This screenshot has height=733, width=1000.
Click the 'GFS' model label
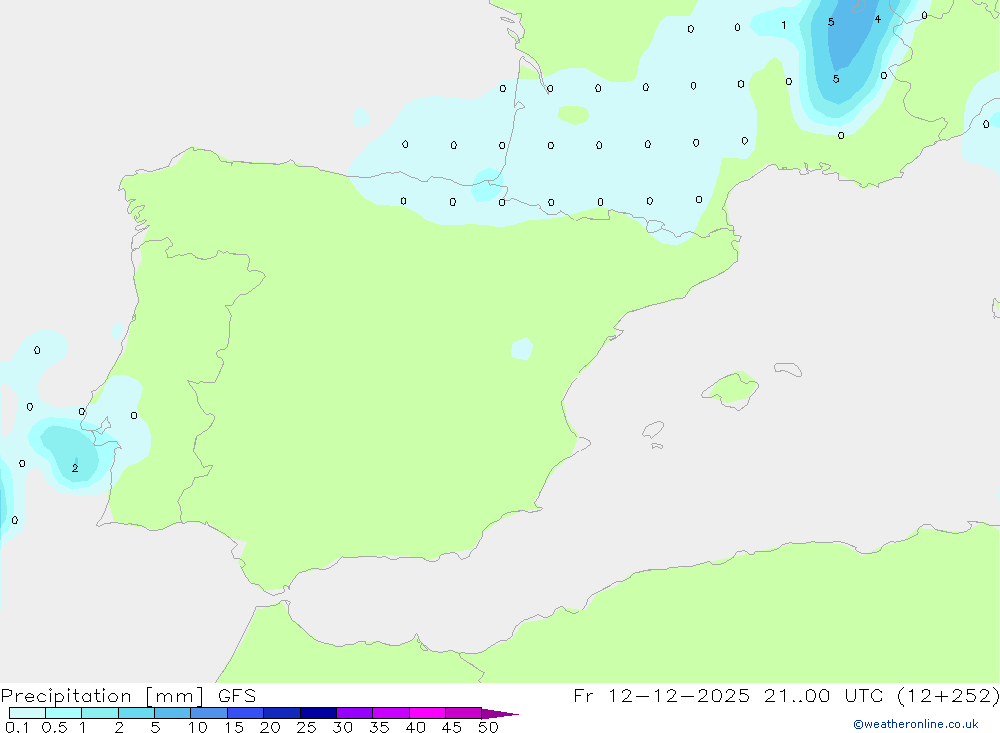tap(237, 696)
